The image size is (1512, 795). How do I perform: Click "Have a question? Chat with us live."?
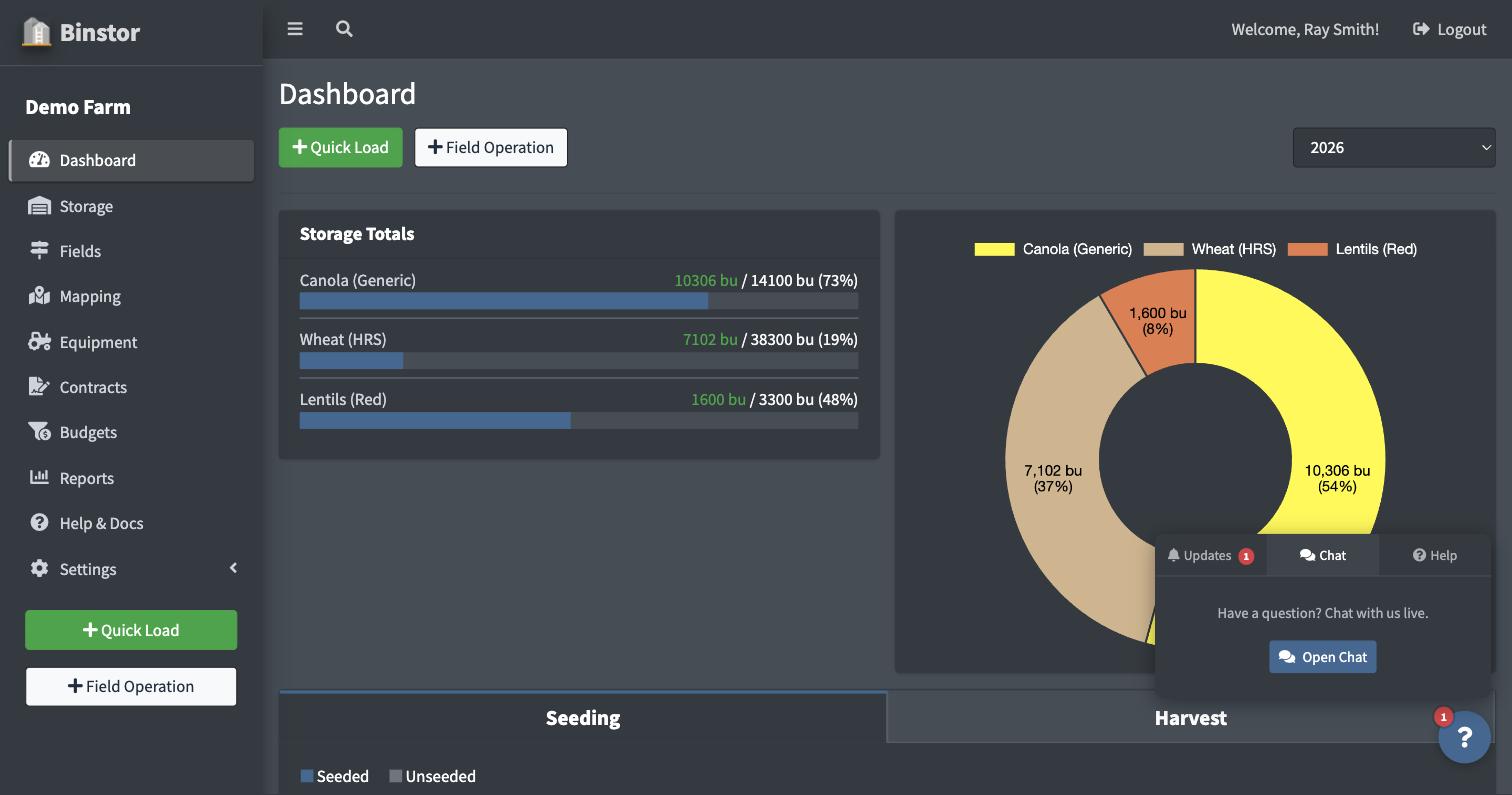pyautogui.click(x=1322, y=613)
